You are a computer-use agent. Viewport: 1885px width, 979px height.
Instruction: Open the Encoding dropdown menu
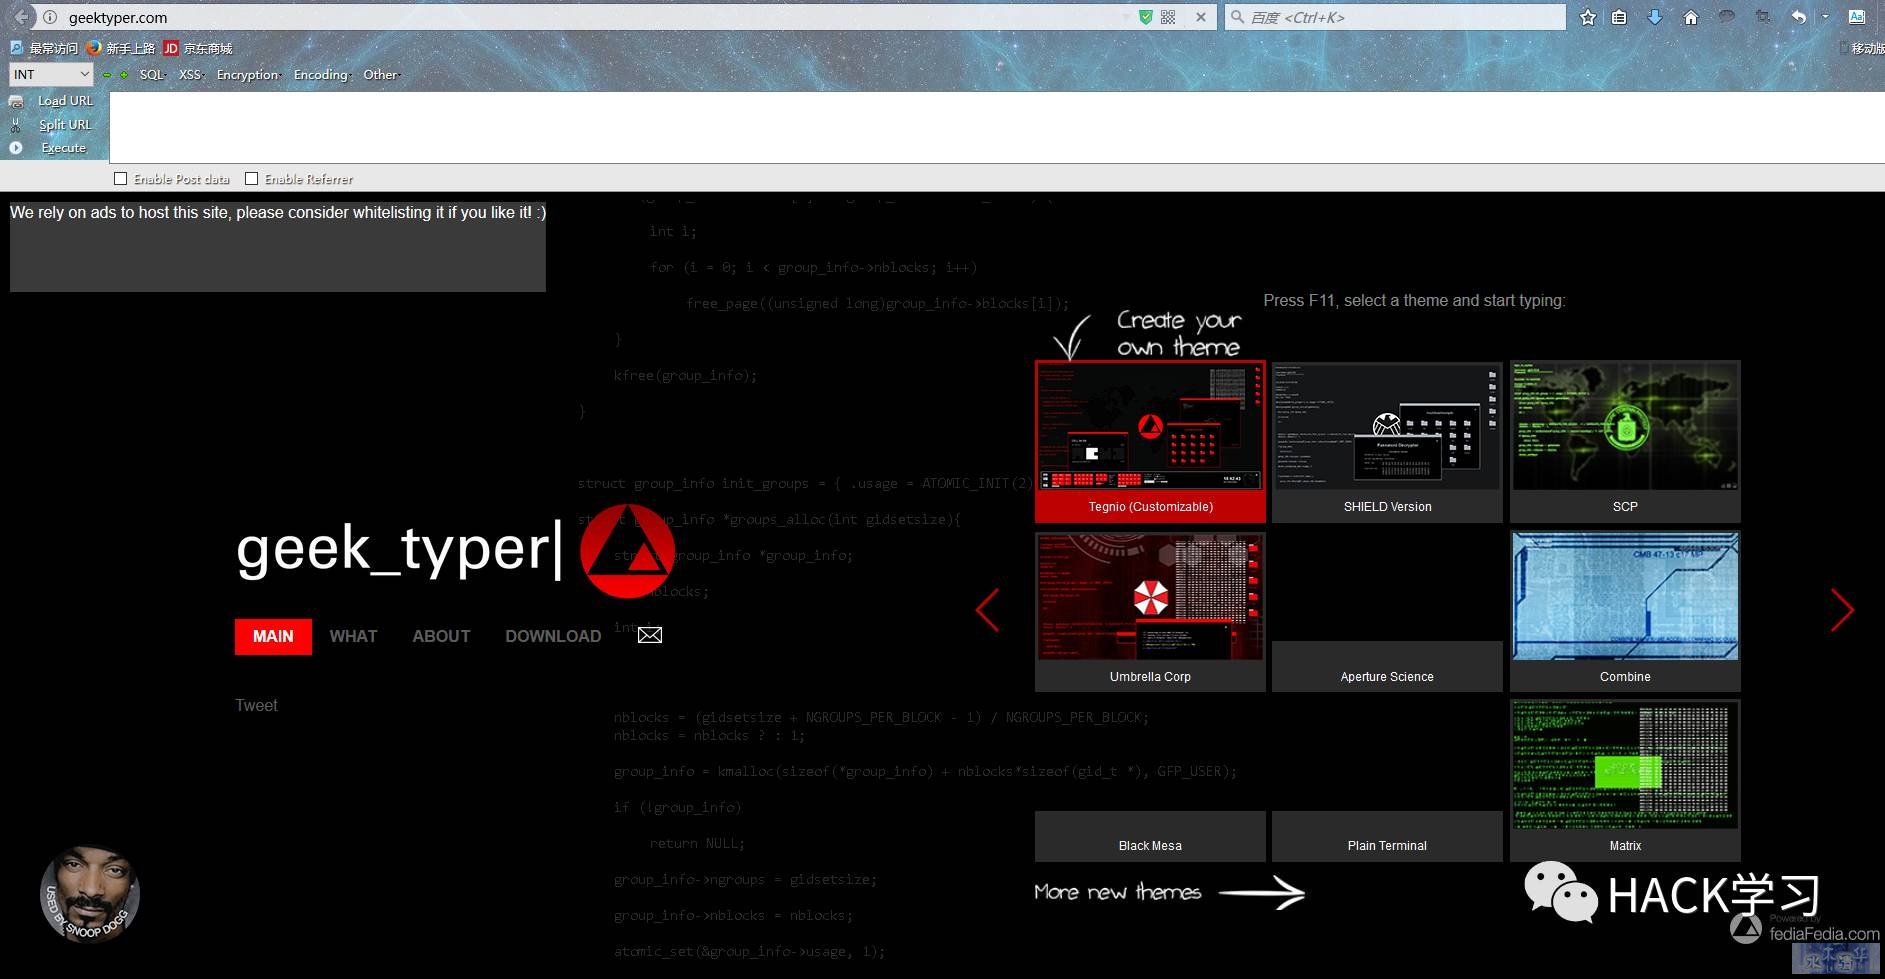pos(323,75)
